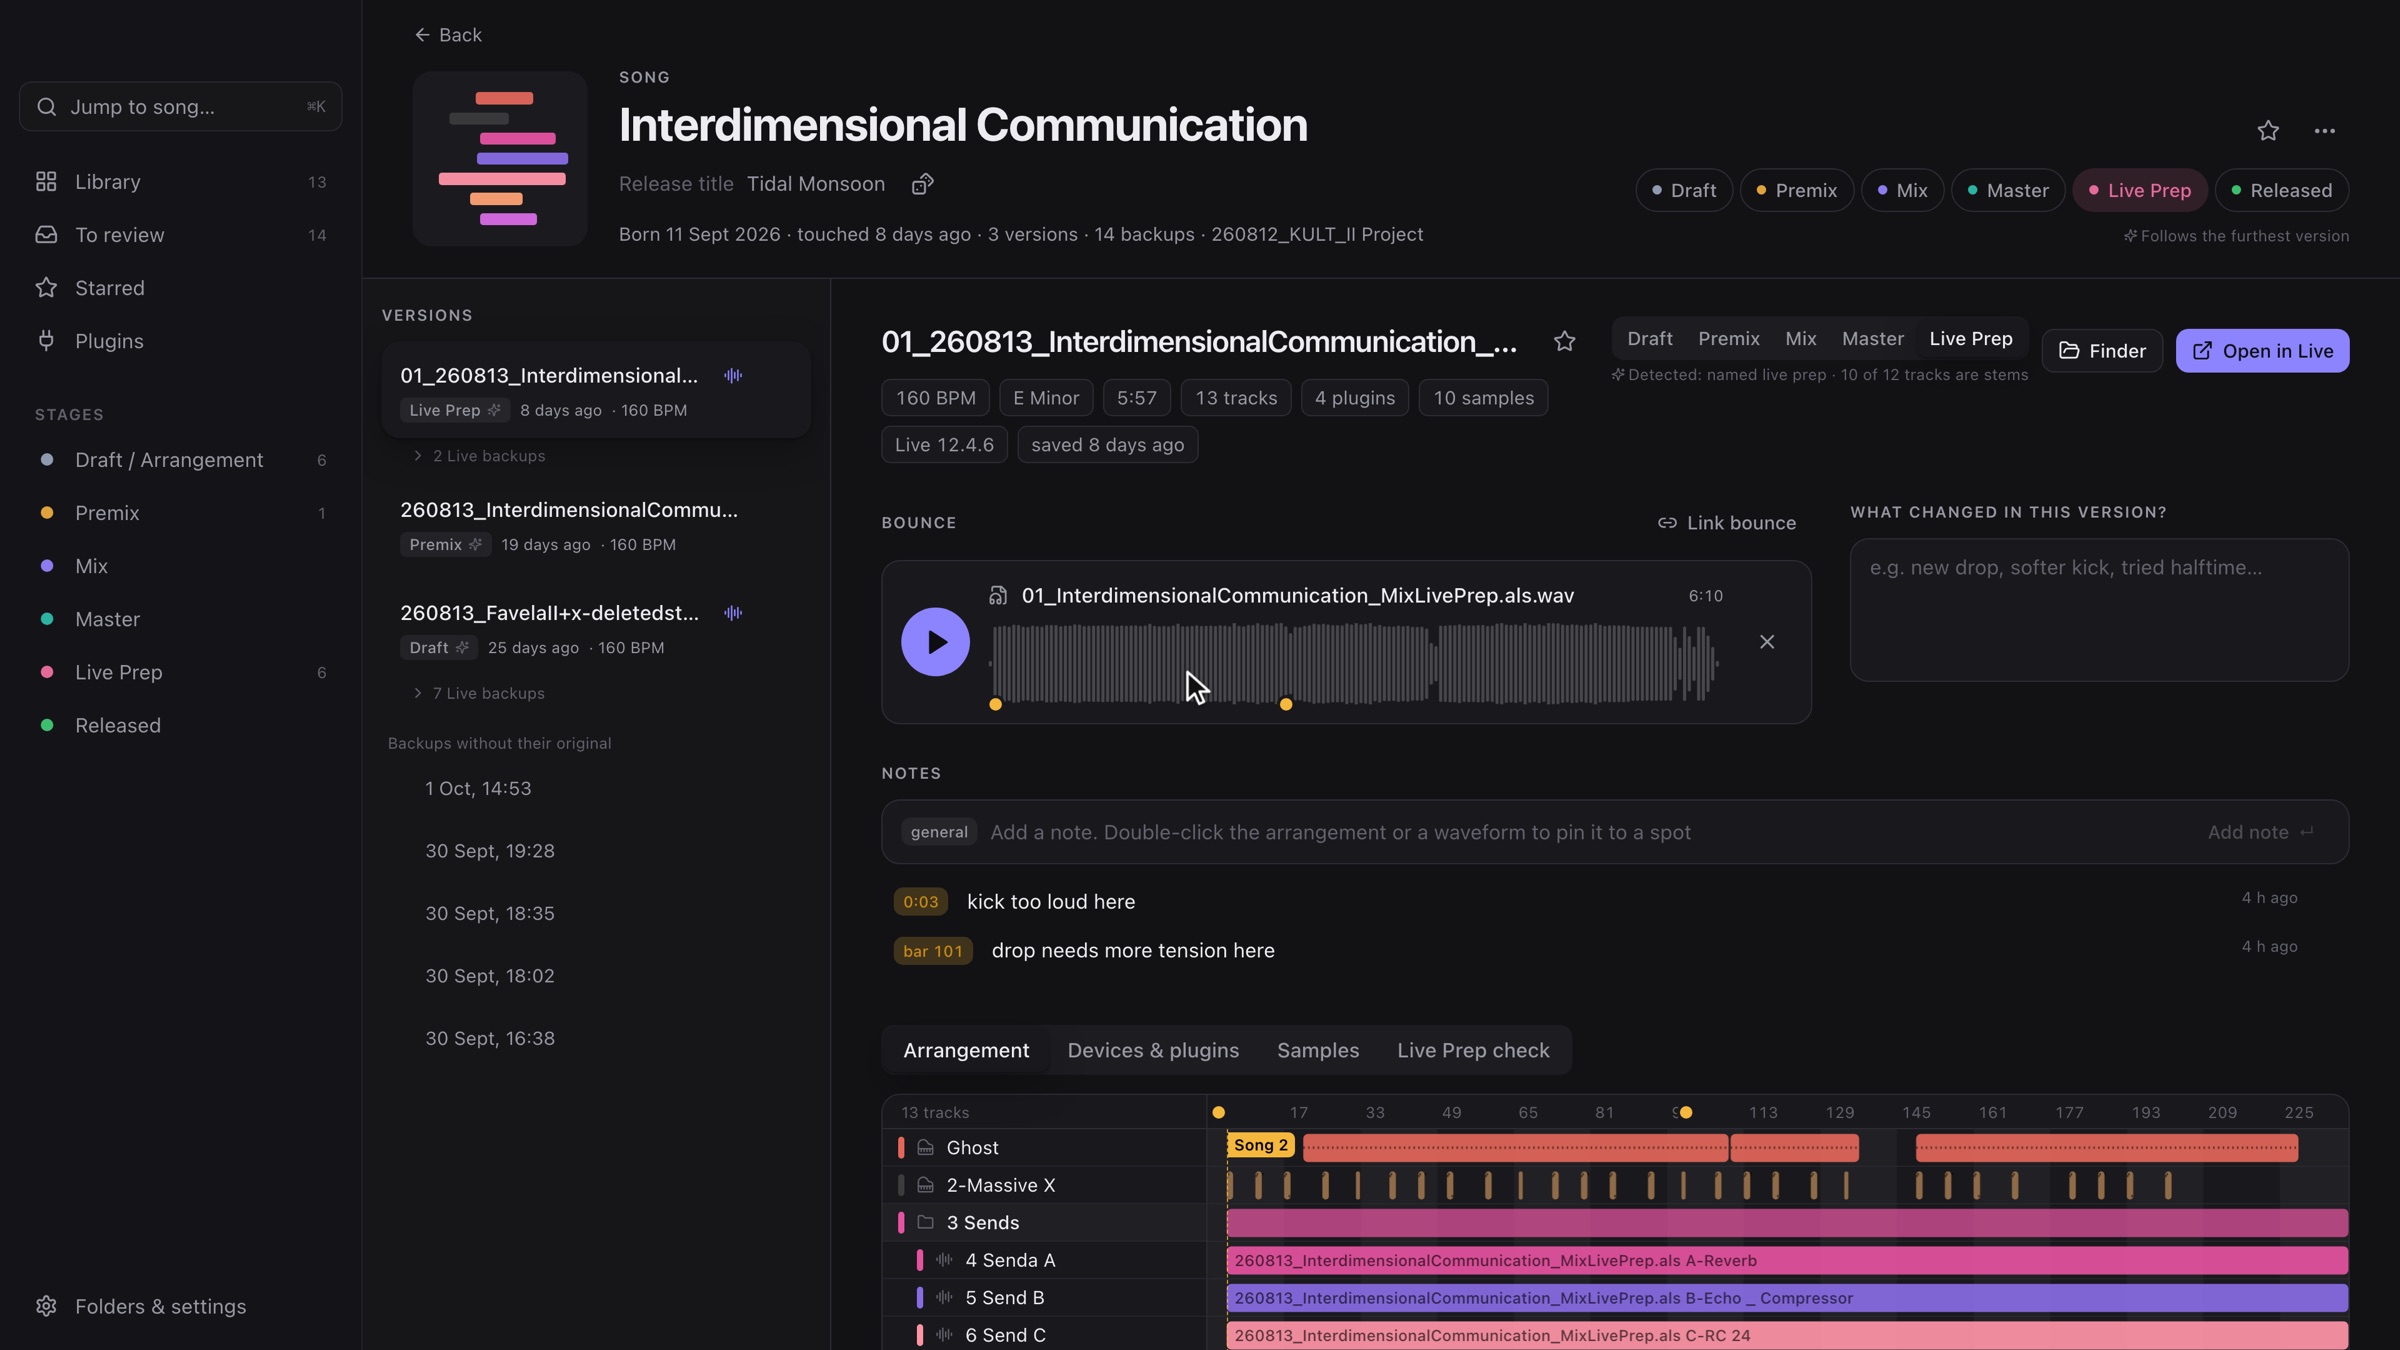Click the 4 Senda A audio track icon
The height and width of the screenshot is (1350, 2400).
coord(944,1260)
